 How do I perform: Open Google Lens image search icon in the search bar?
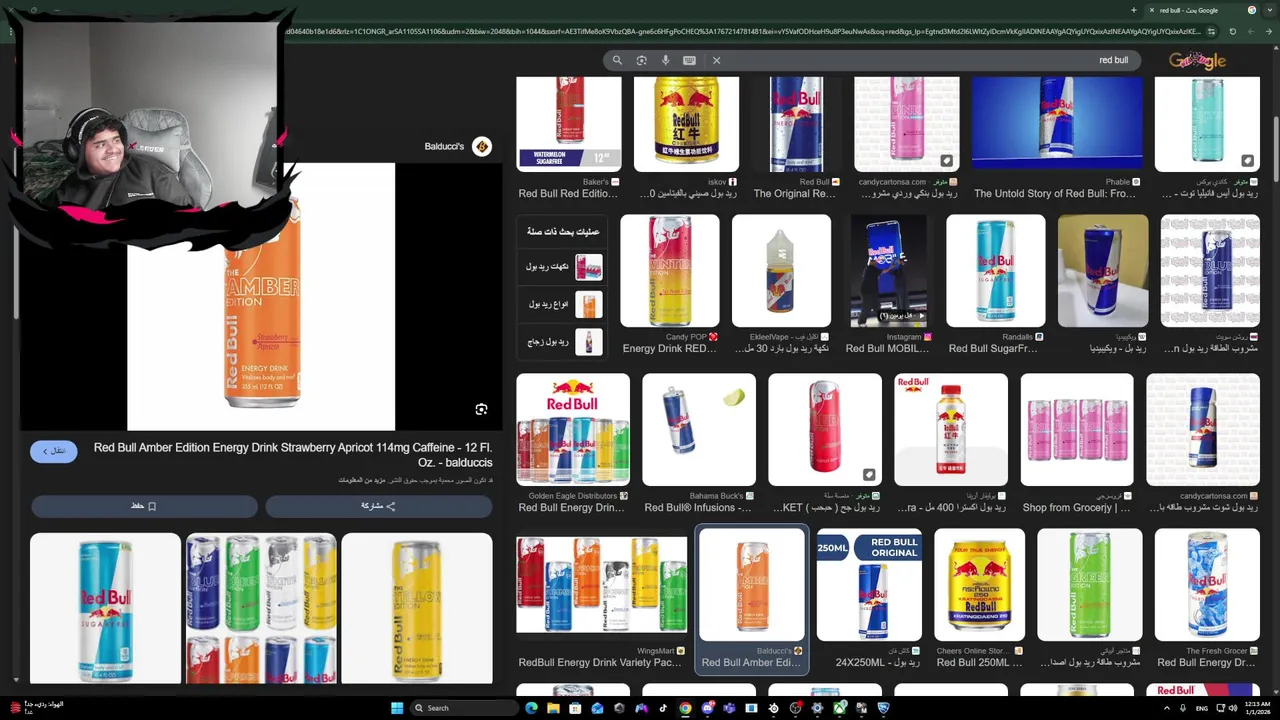pos(641,60)
